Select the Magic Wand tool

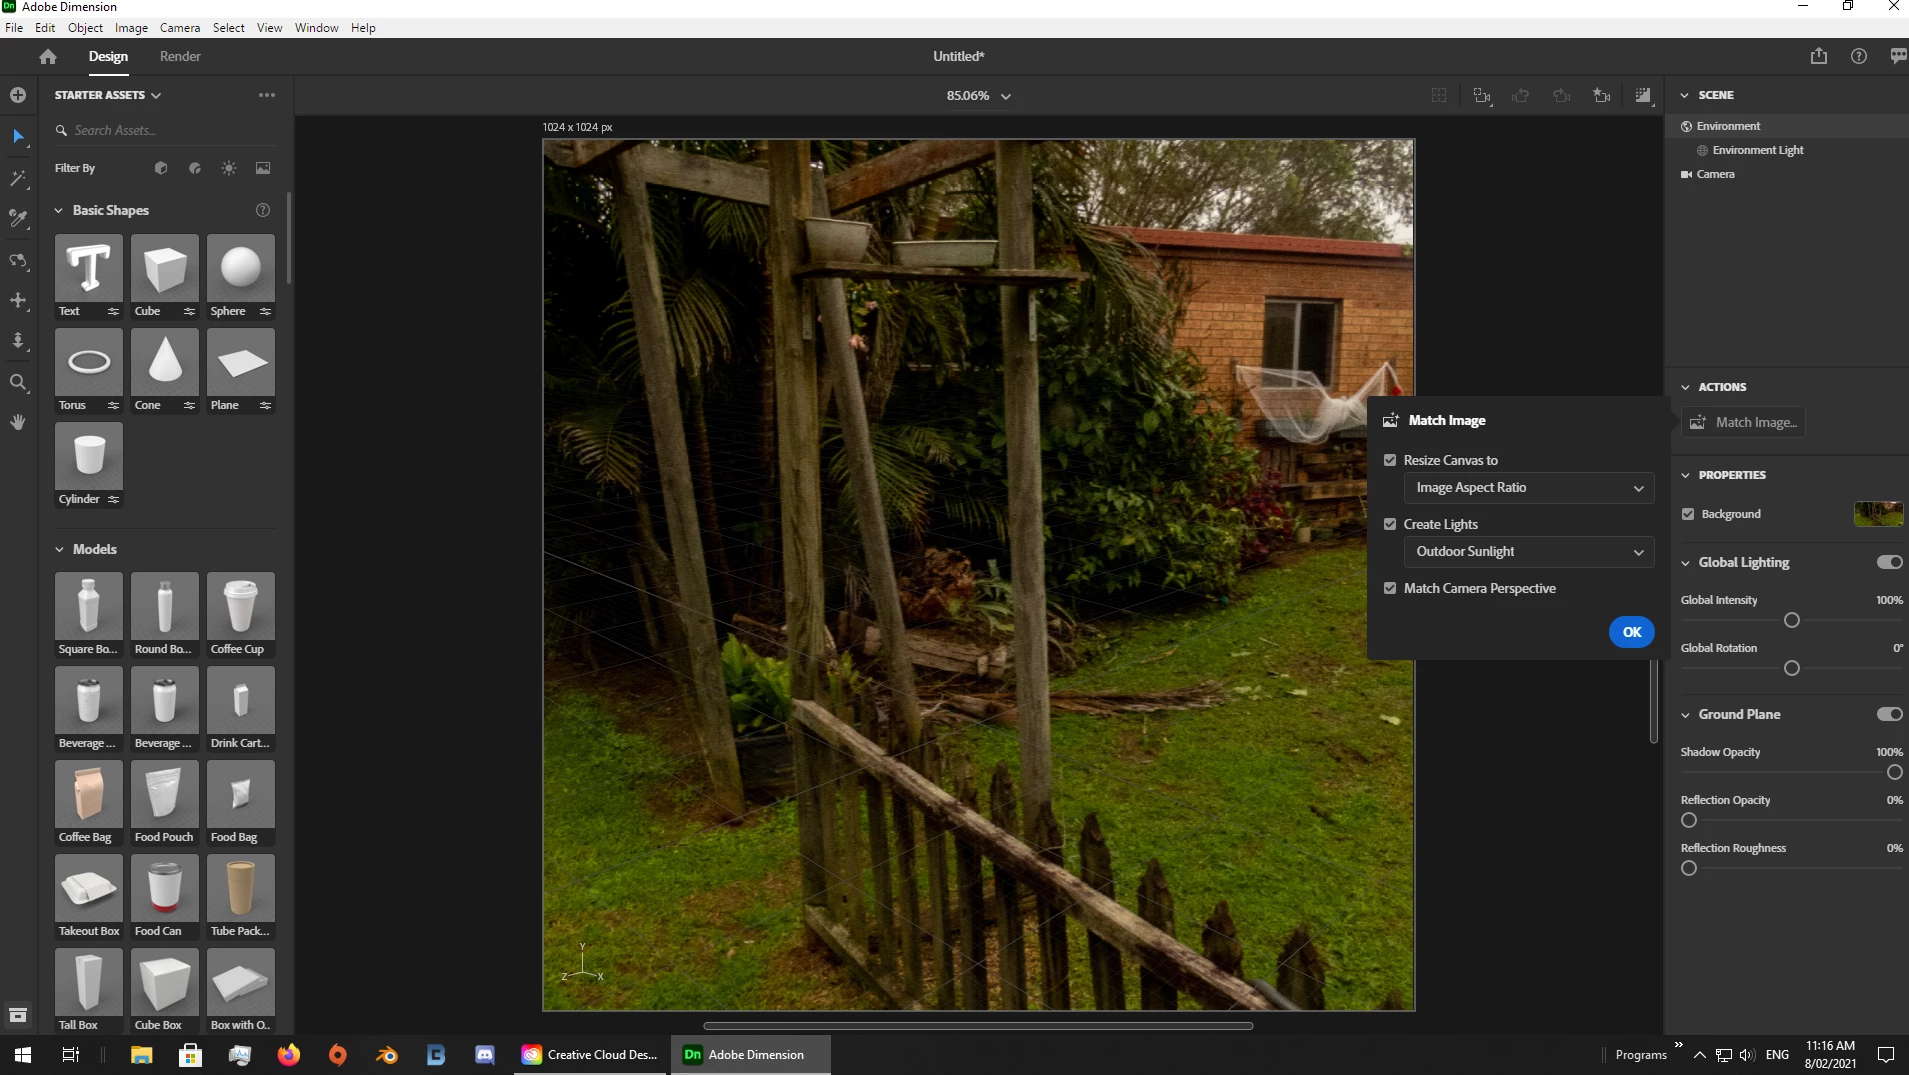click(x=18, y=178)
